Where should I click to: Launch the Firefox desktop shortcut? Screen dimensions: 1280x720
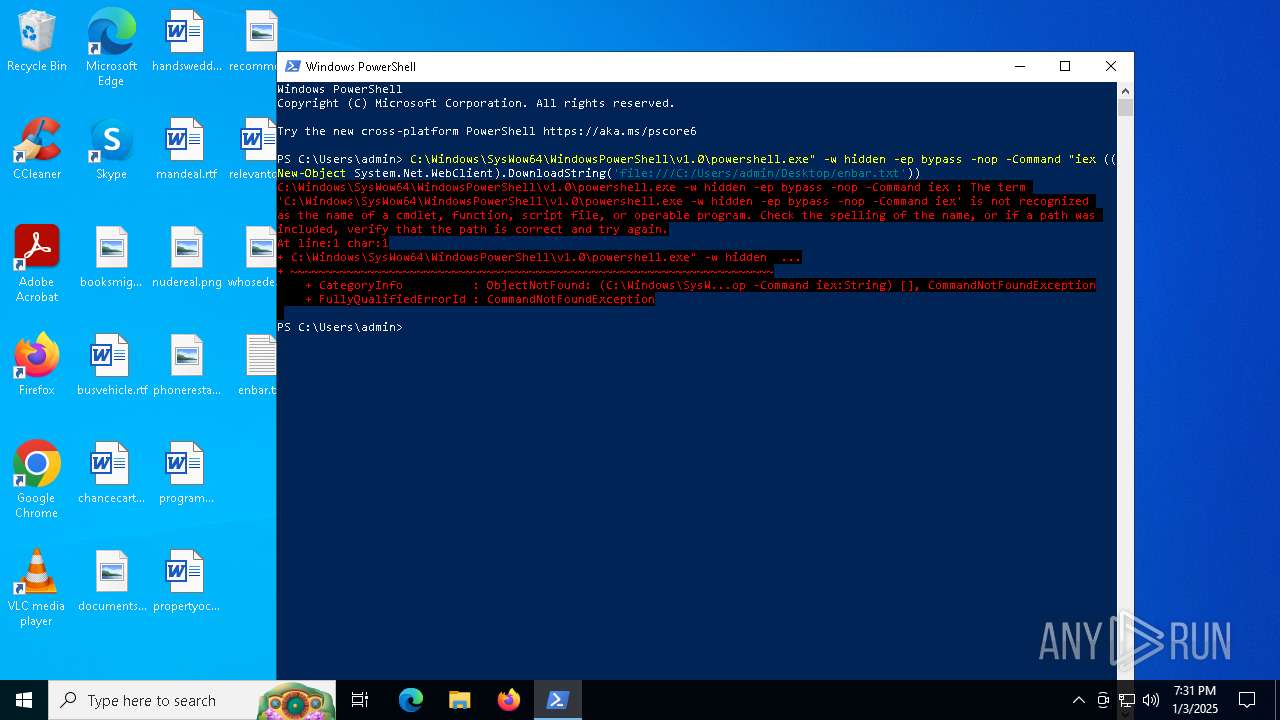point(37,365)
